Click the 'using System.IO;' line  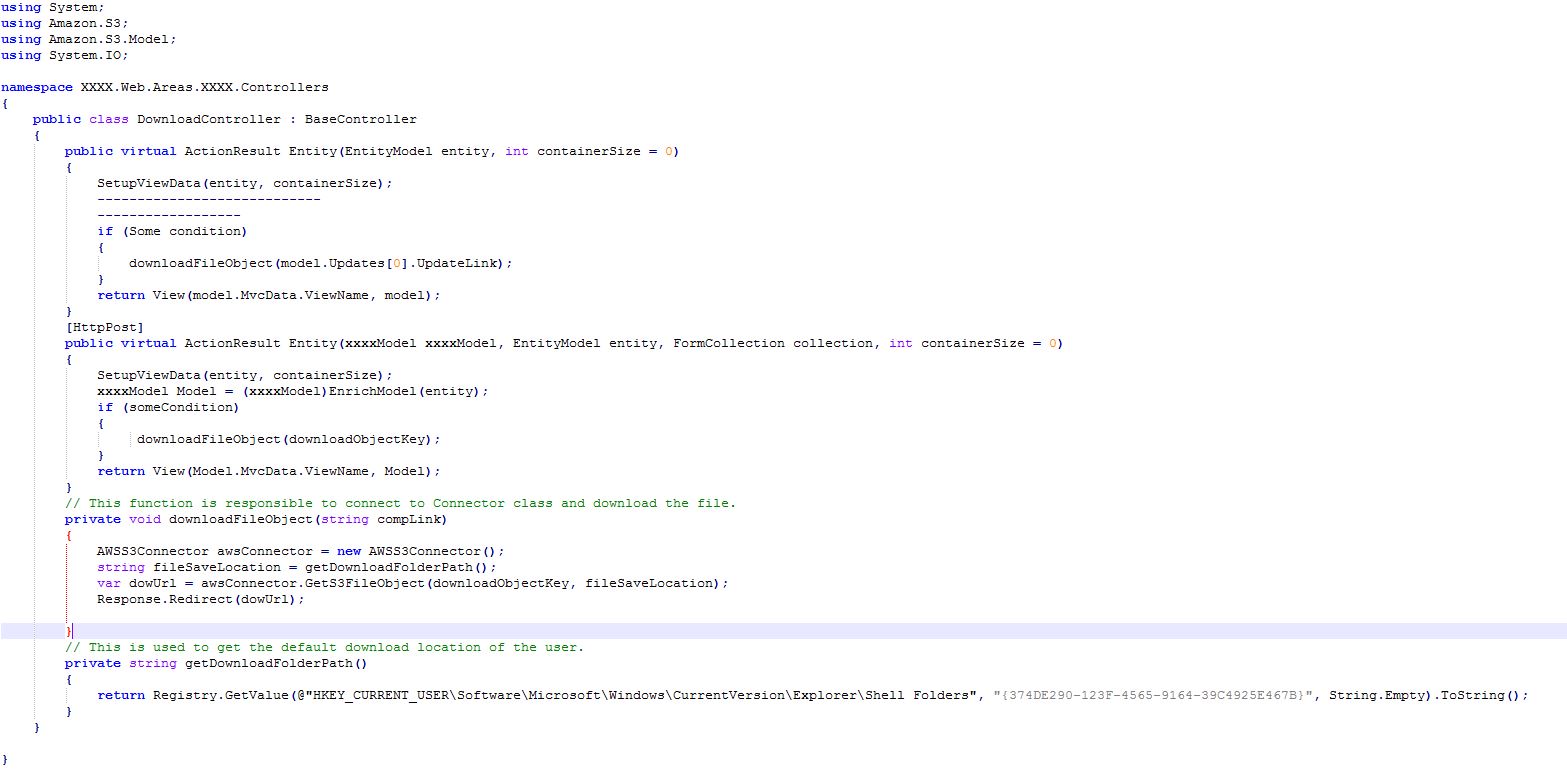64,55
